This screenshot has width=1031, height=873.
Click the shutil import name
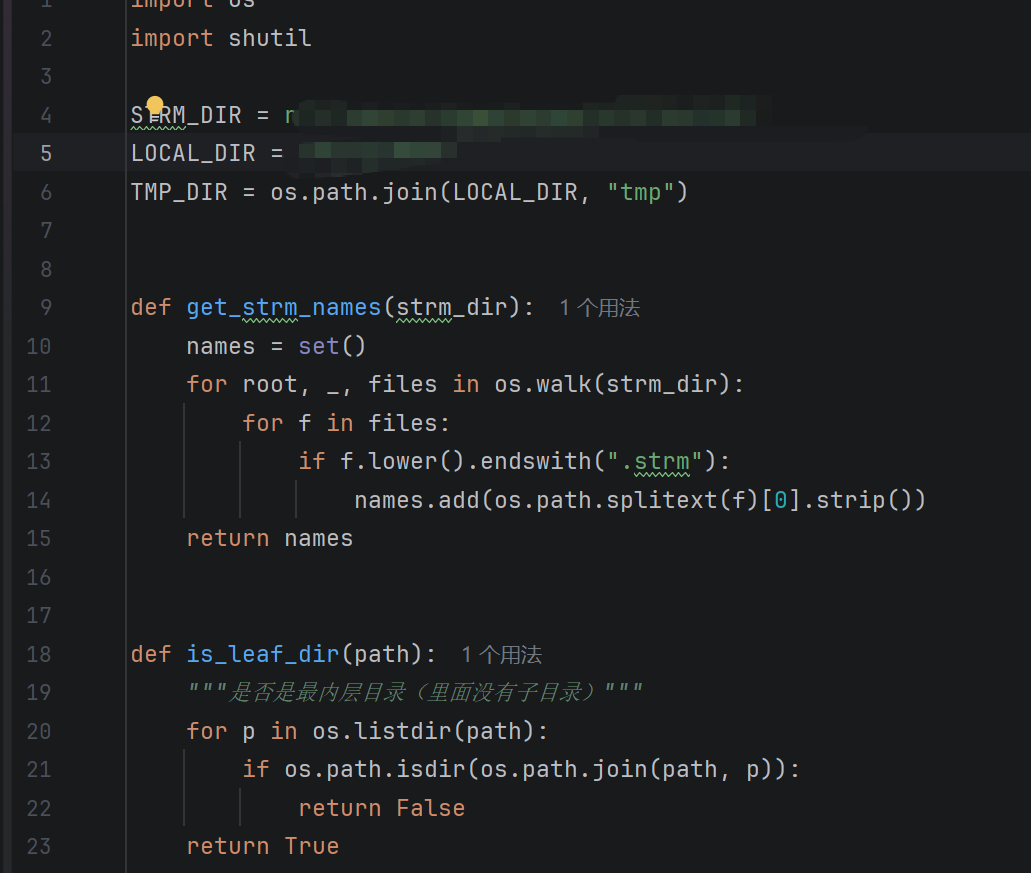coord(270,38)
